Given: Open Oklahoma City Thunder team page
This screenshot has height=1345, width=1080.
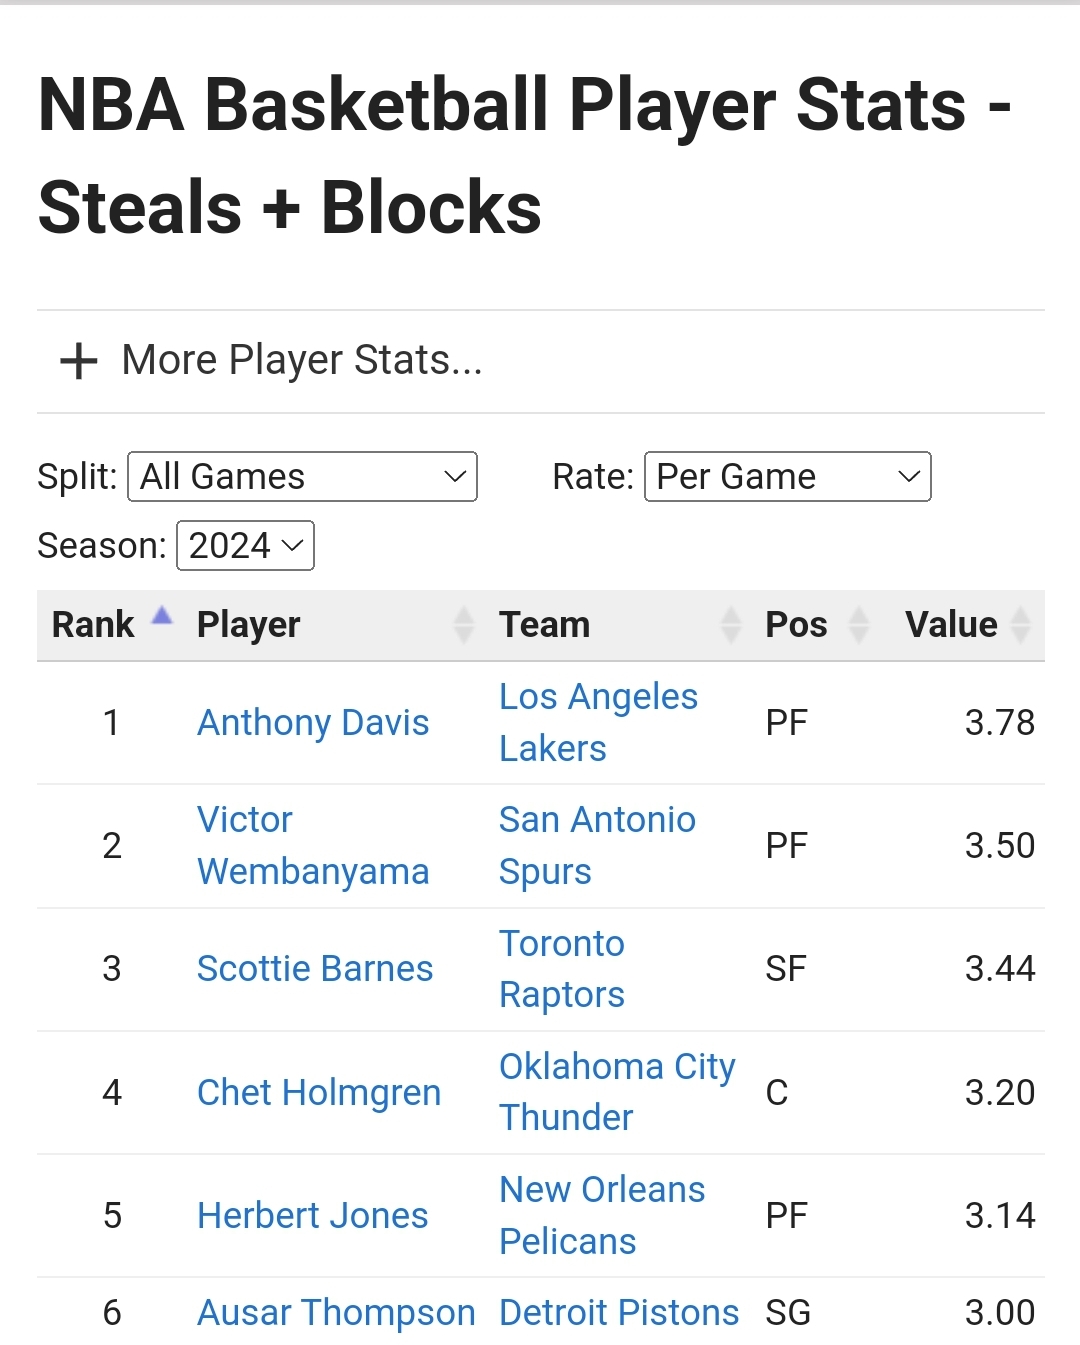Looking at the screenshot, I should point(617,1092).
